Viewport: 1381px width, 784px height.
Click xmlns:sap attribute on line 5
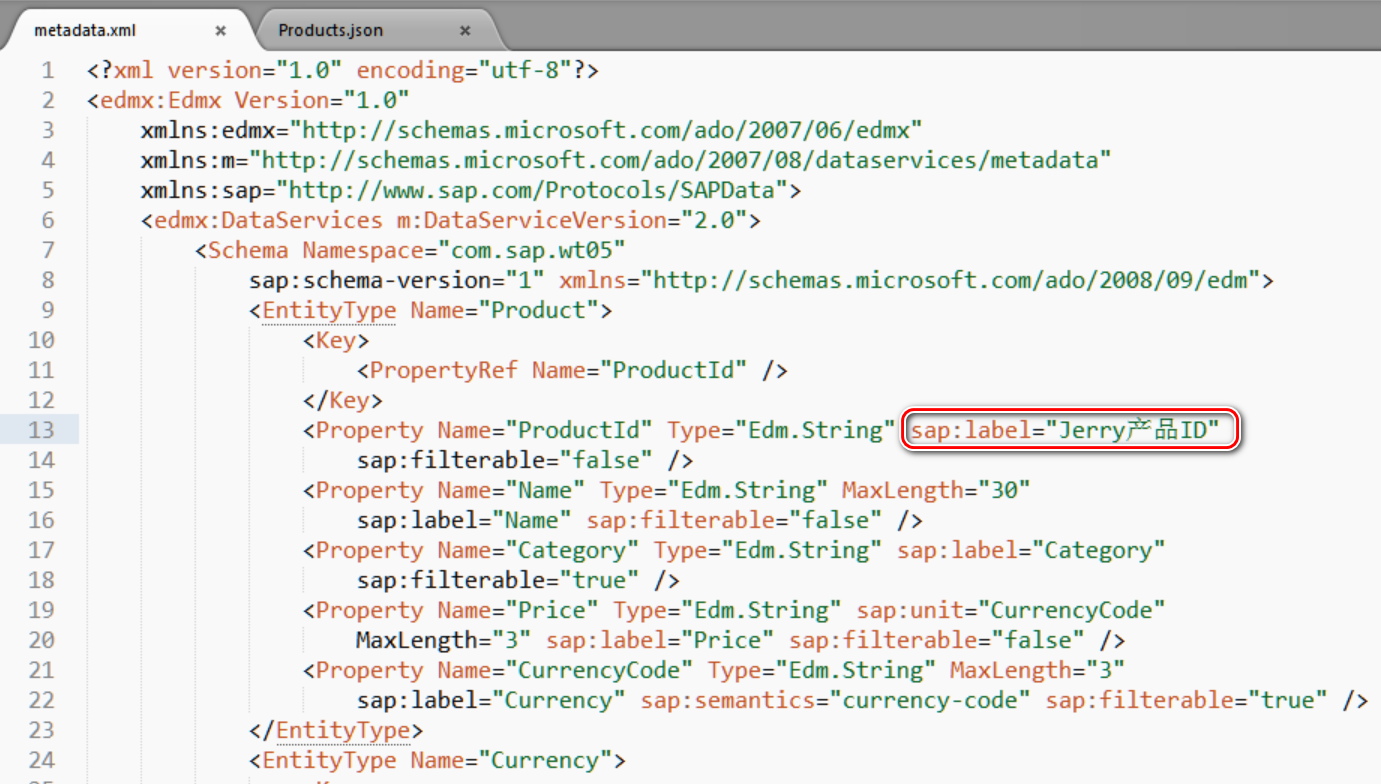click(x=201, y=190)
